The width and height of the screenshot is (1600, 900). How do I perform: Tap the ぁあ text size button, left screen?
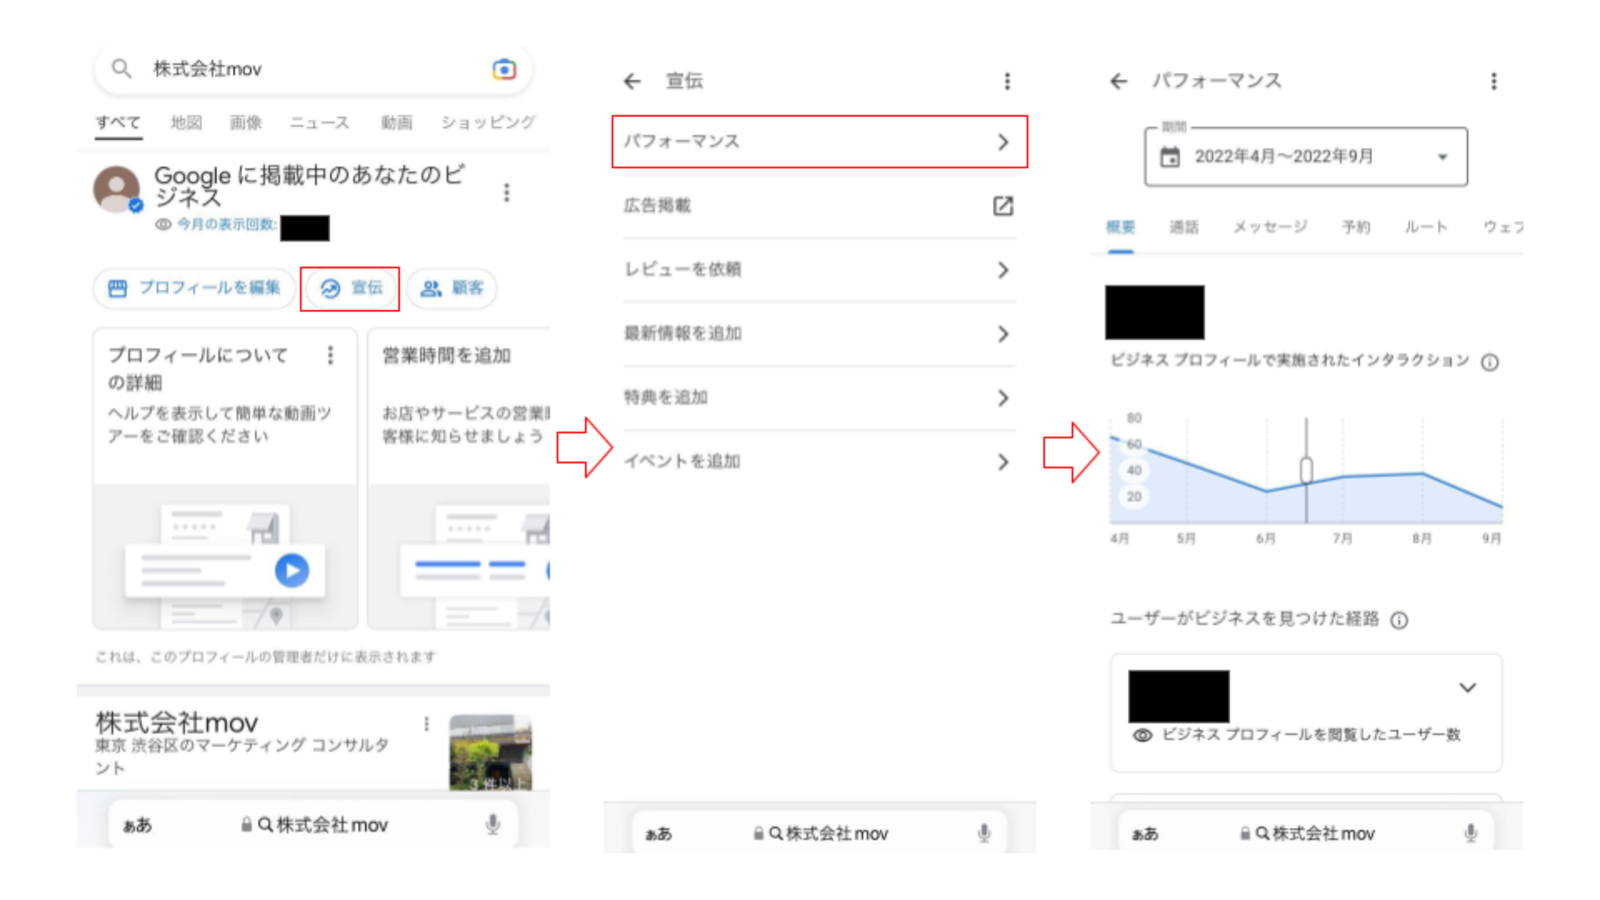click(x=138, y=825)
